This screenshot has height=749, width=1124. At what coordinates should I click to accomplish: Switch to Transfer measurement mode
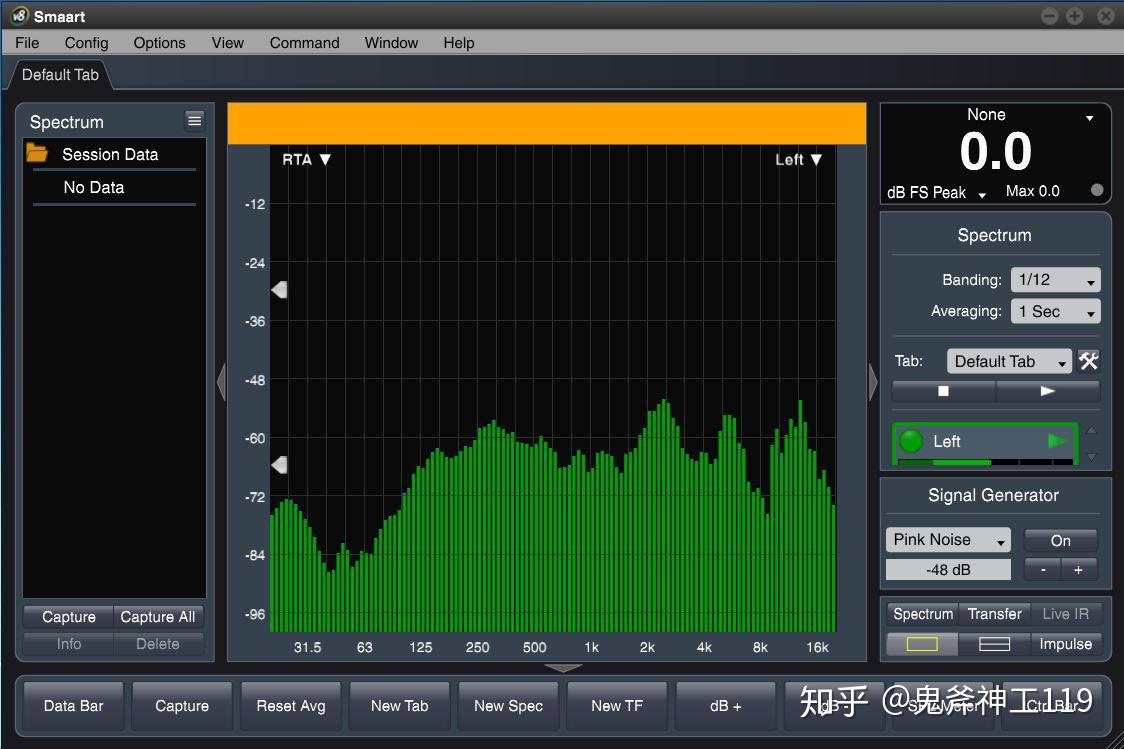pyautogui.click(x=994, y=614)
